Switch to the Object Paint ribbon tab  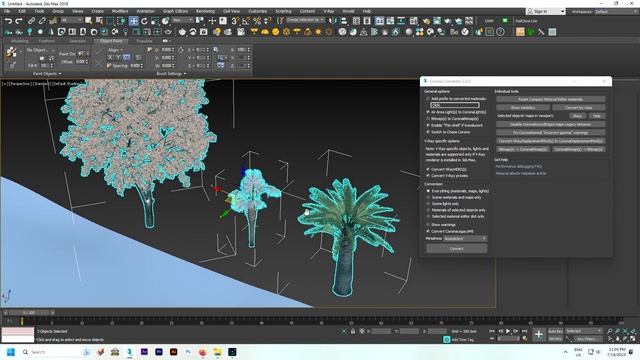111,41
